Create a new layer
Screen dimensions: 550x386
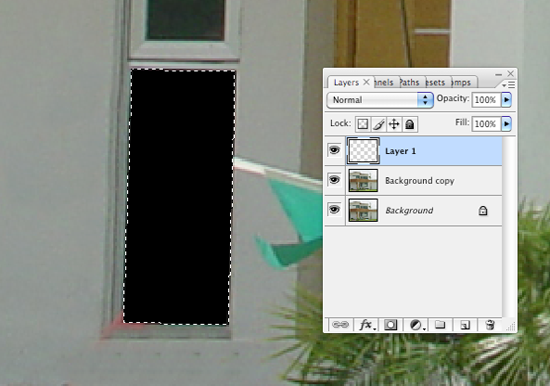(x=465, y=325)
